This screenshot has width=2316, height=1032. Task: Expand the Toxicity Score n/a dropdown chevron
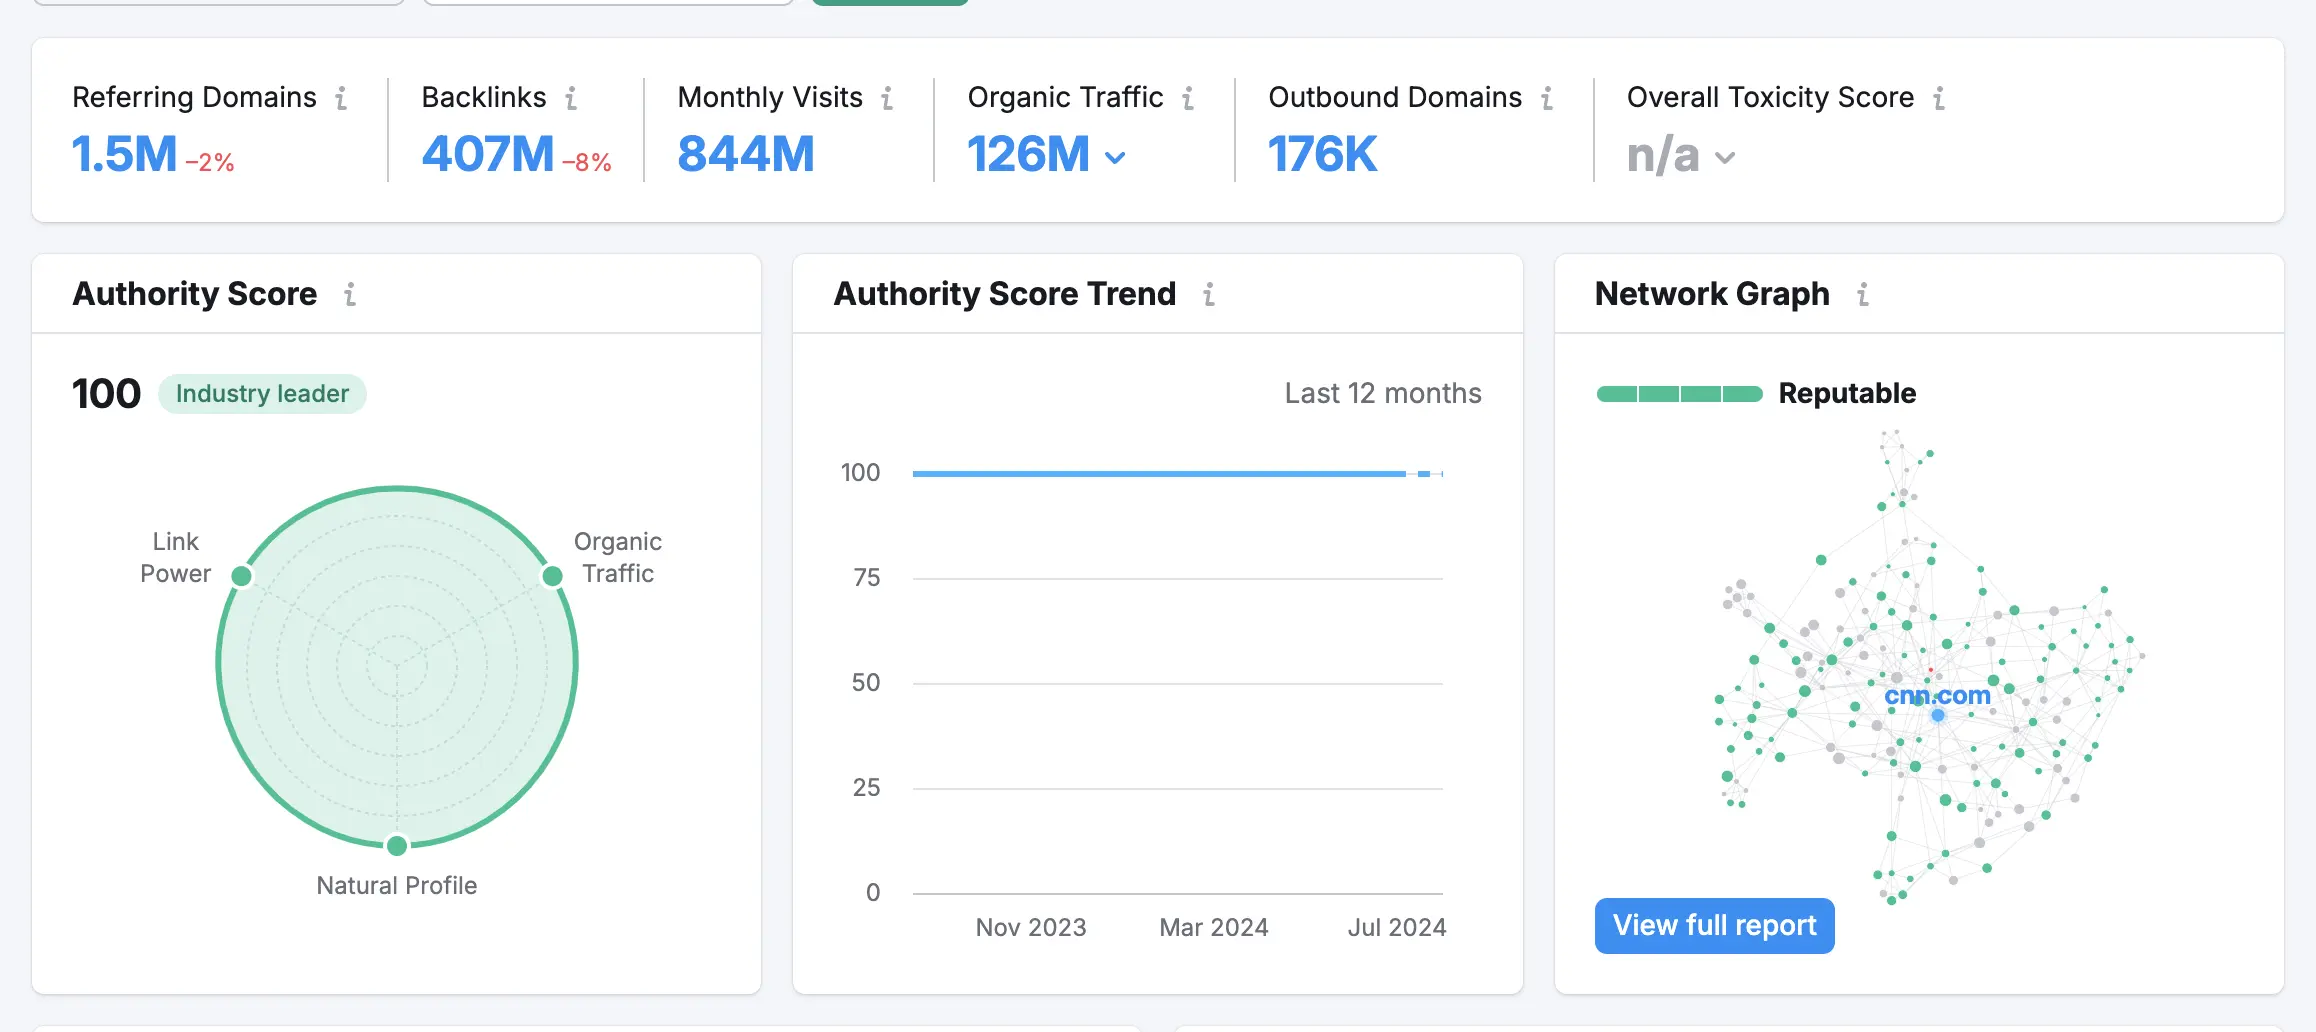pyautogui.click(x=1725, y=157)
